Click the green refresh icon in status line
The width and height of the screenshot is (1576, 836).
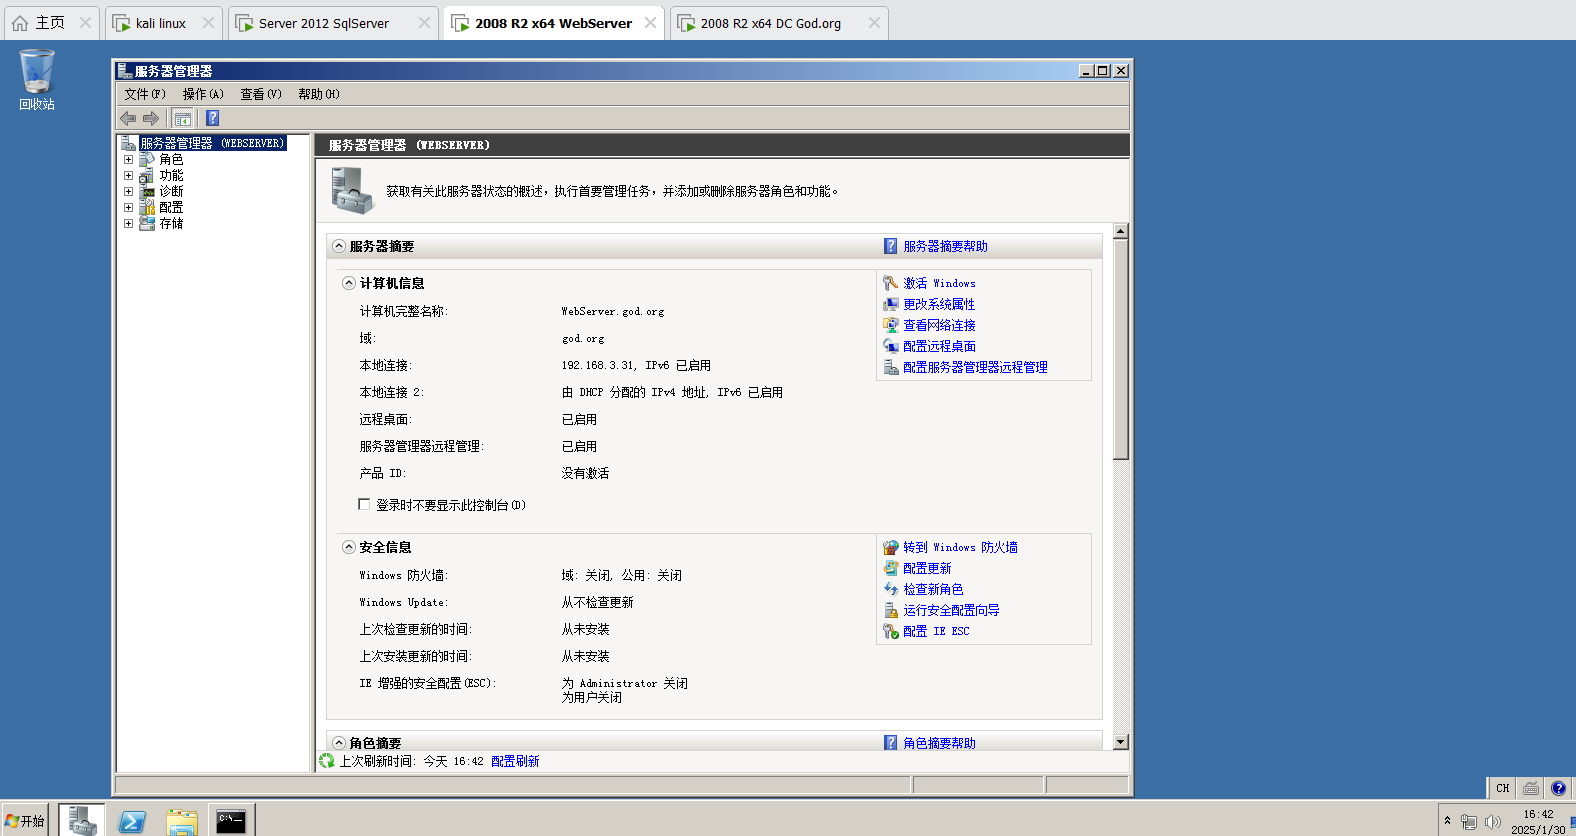(x=326, y=761)
